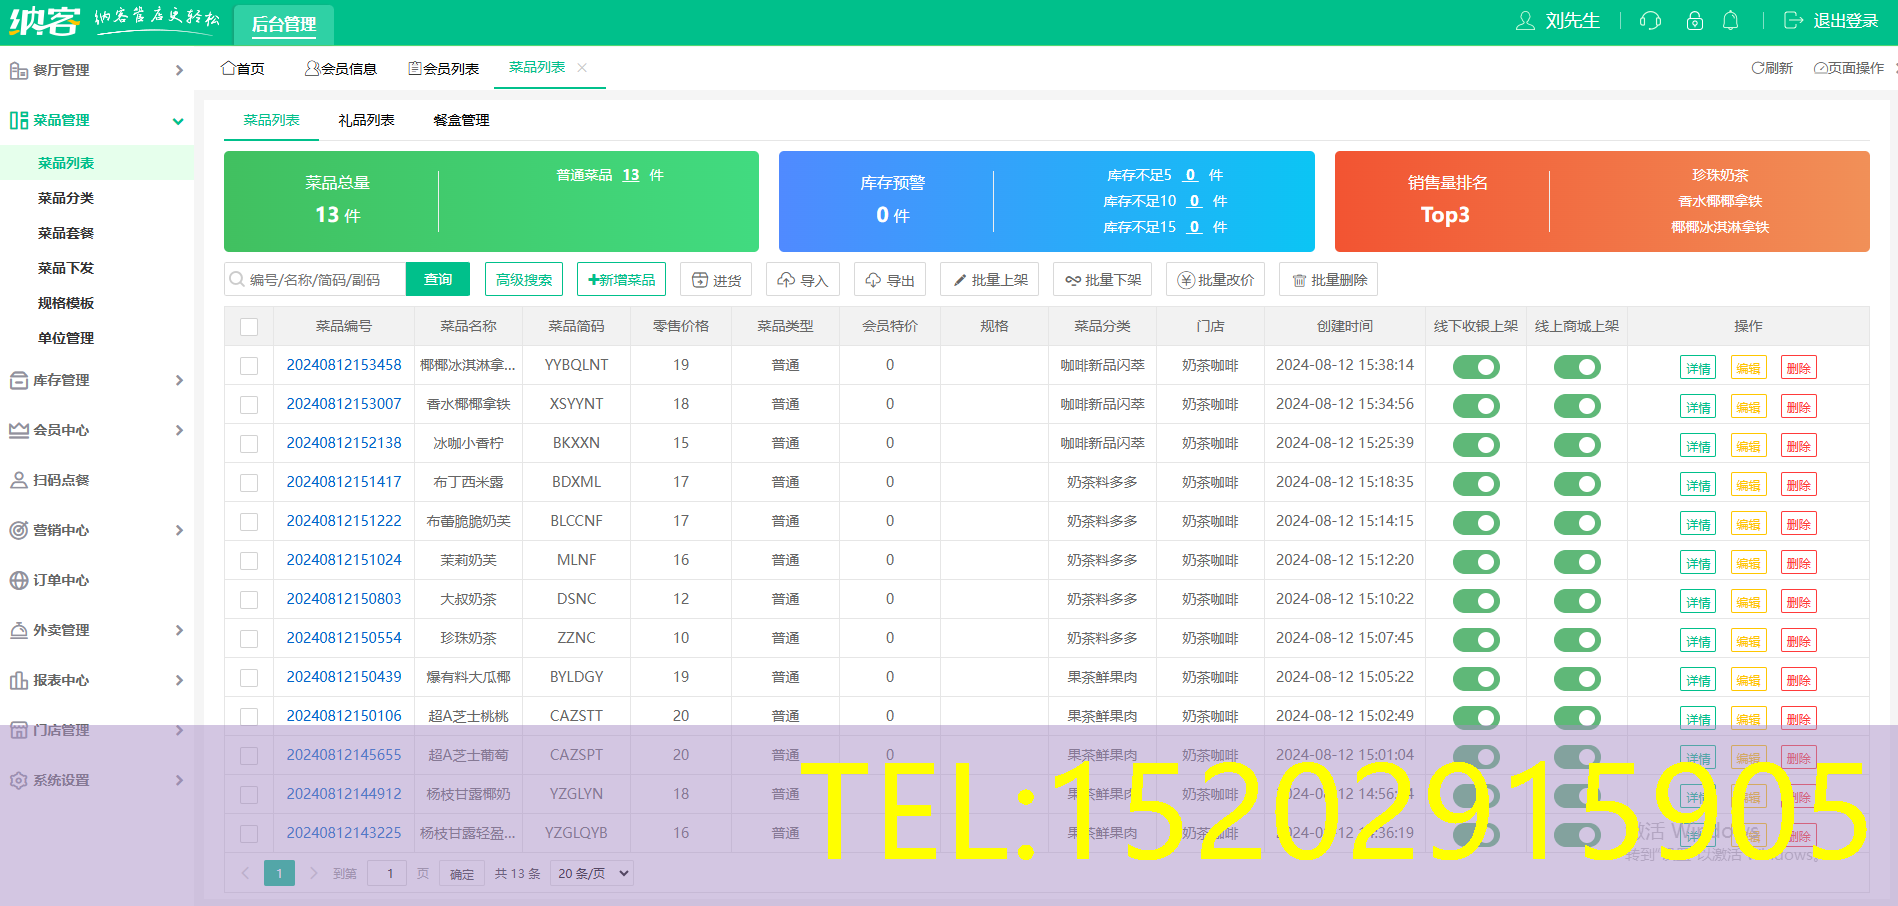Toggle 线上商城上架 for 香水椰椰拿铁 row
The height and width of the screenshot is (906, 1898).
click(x=1577, y=406)
